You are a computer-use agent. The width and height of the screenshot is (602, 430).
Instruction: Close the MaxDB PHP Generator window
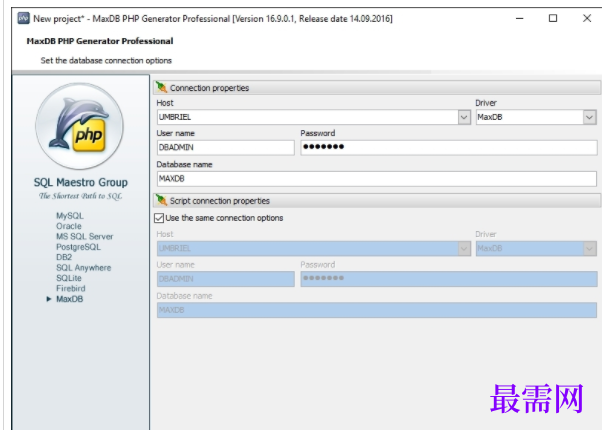point(587,18)
